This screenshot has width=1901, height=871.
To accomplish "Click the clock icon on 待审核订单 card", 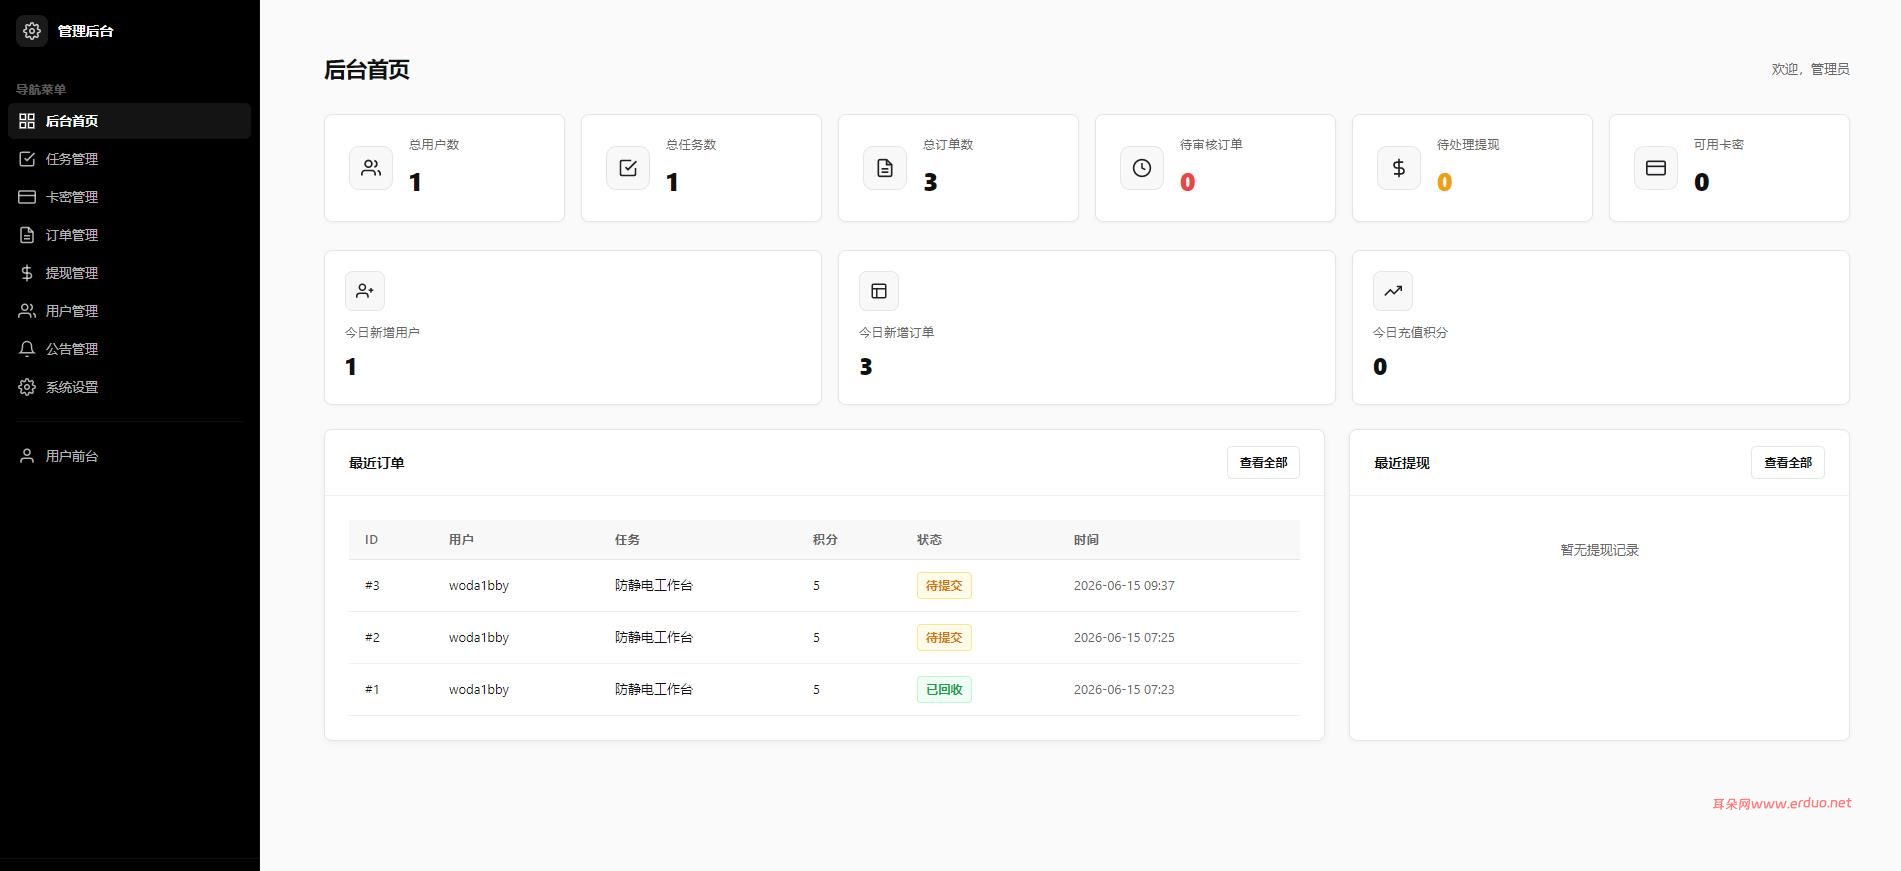I will click(x=1142, y=168).
